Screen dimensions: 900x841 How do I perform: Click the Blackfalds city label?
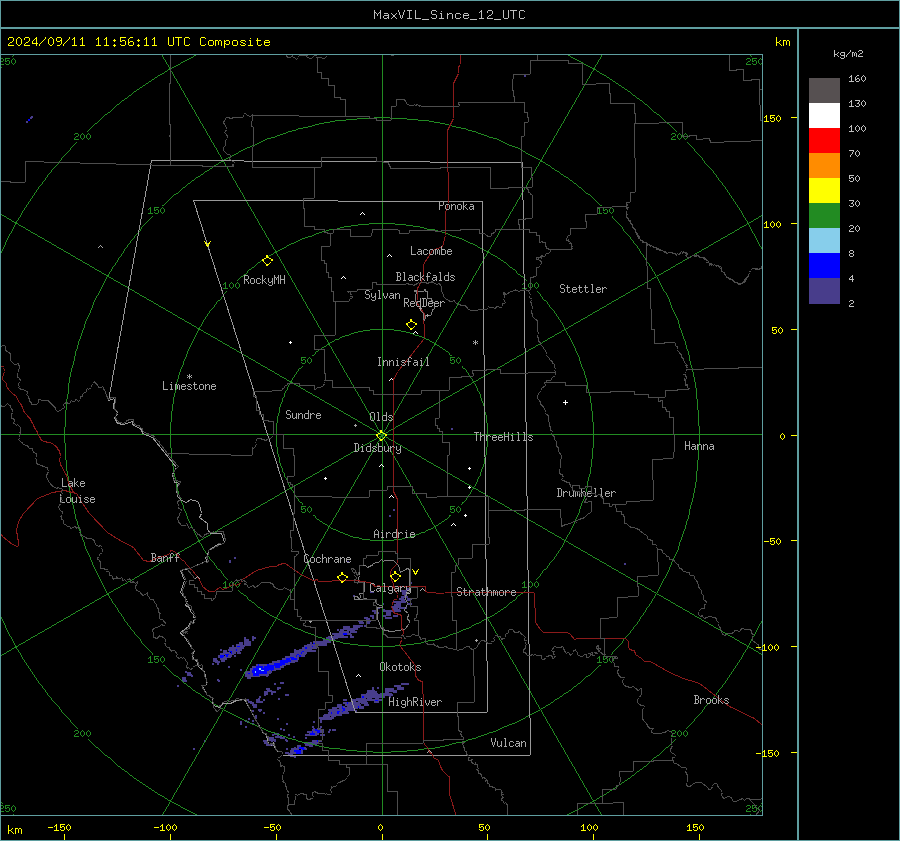(x=425, y=277)
